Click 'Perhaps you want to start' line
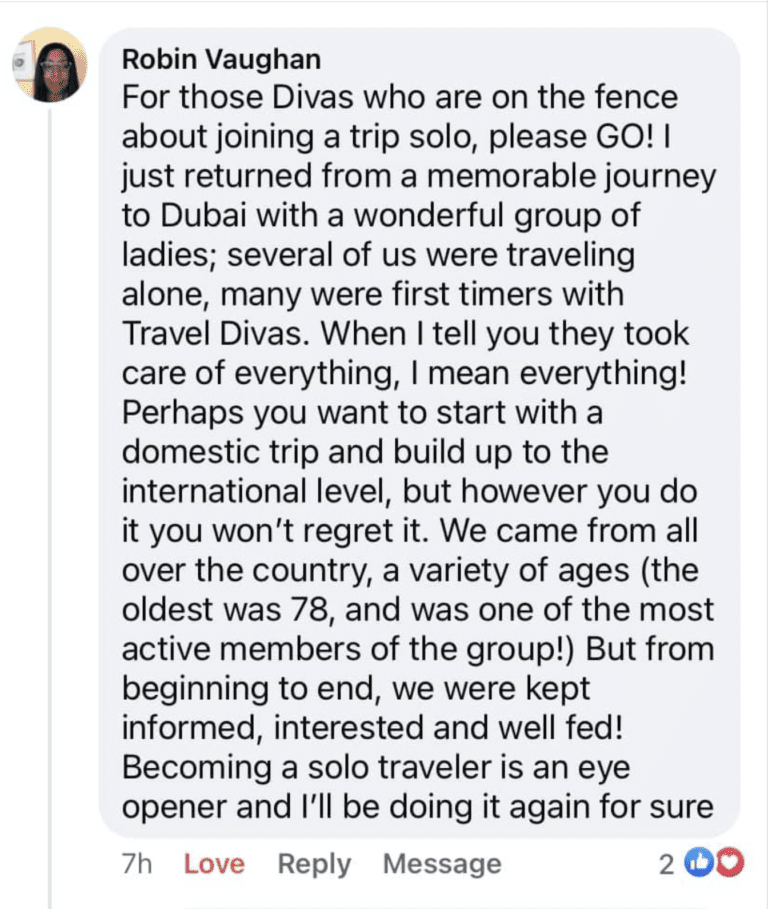This screenshot has height=909, width=768. [362, 414]
